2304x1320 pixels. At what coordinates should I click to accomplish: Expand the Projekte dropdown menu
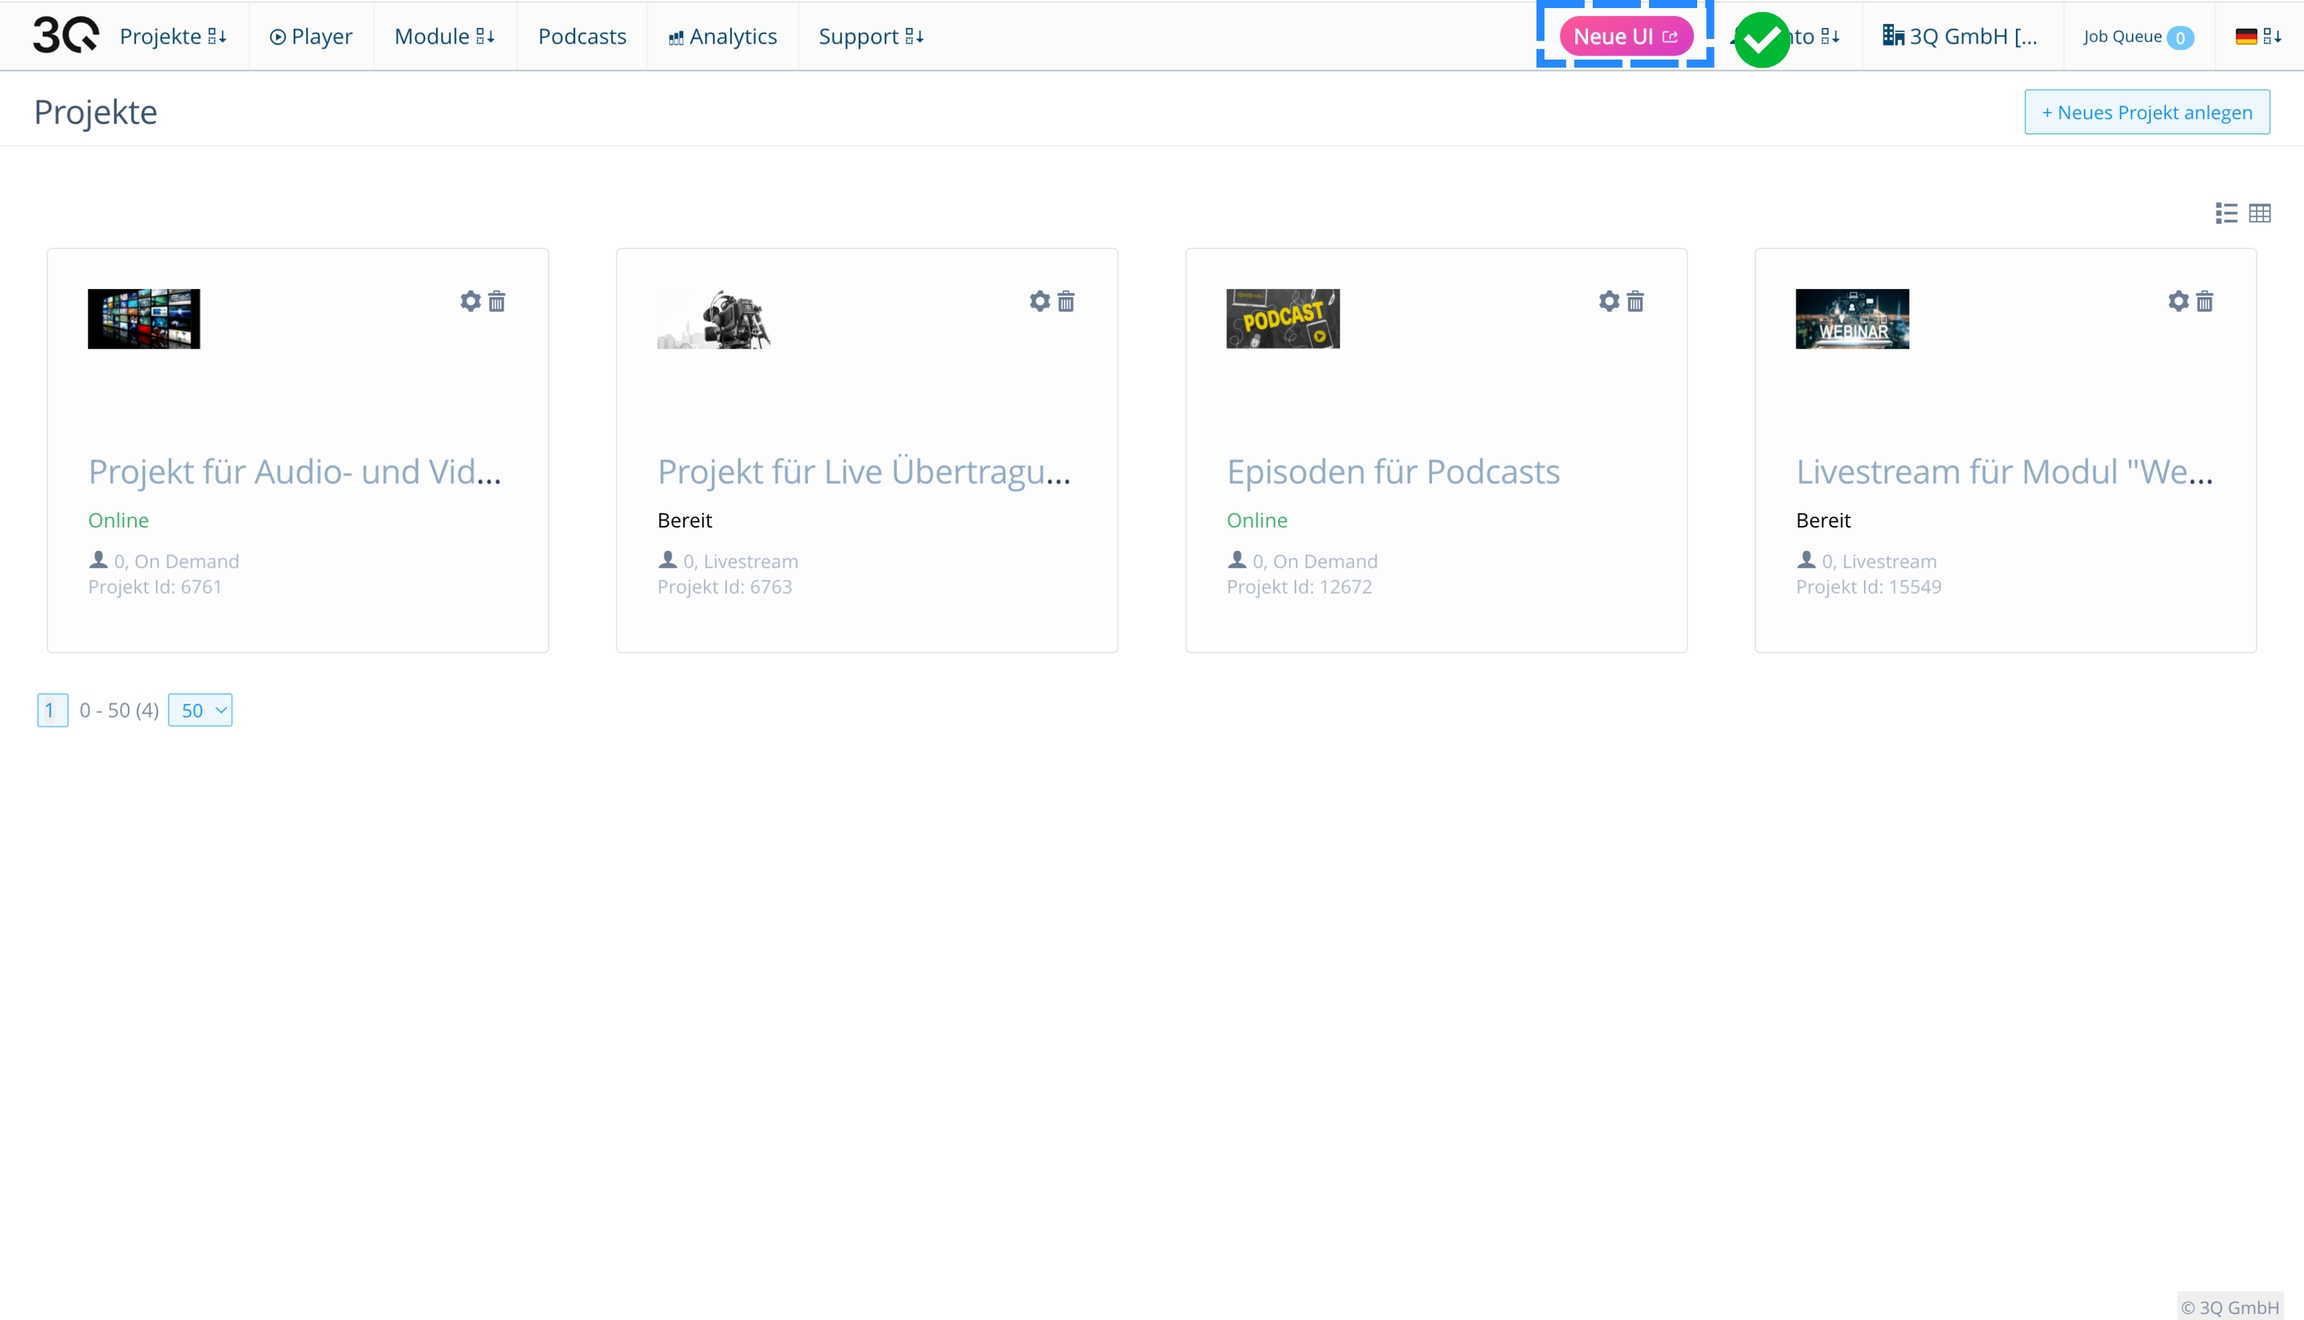[173, 36]
